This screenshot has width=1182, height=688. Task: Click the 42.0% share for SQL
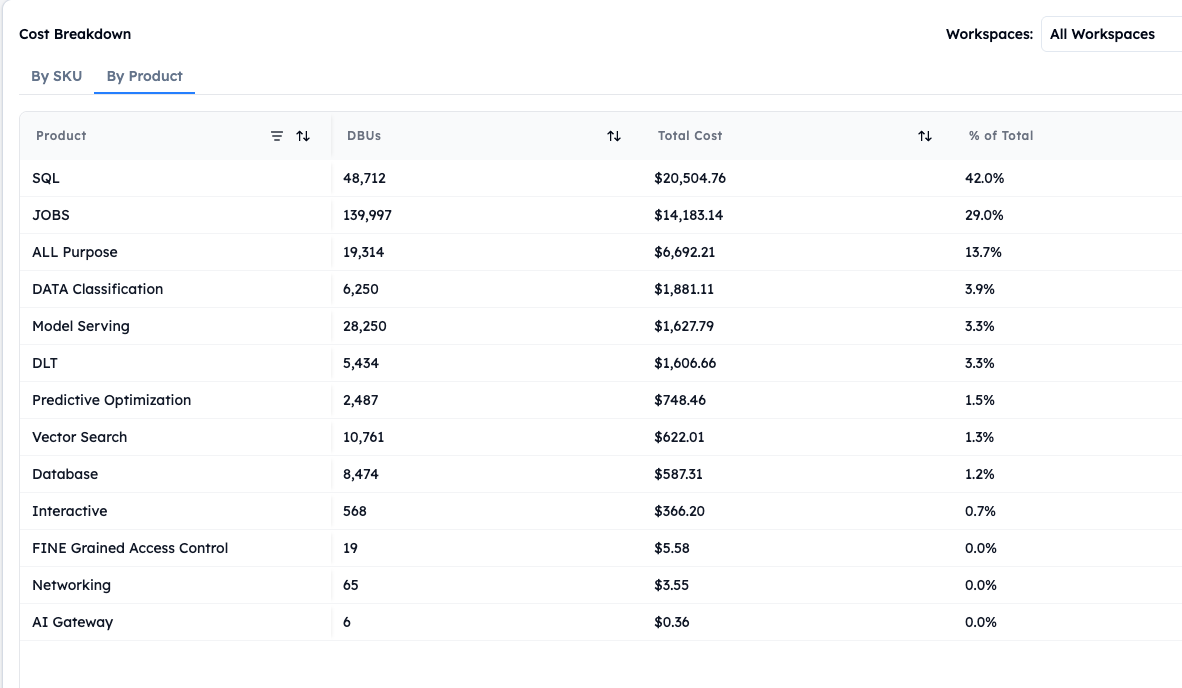[x=984, y=179]
